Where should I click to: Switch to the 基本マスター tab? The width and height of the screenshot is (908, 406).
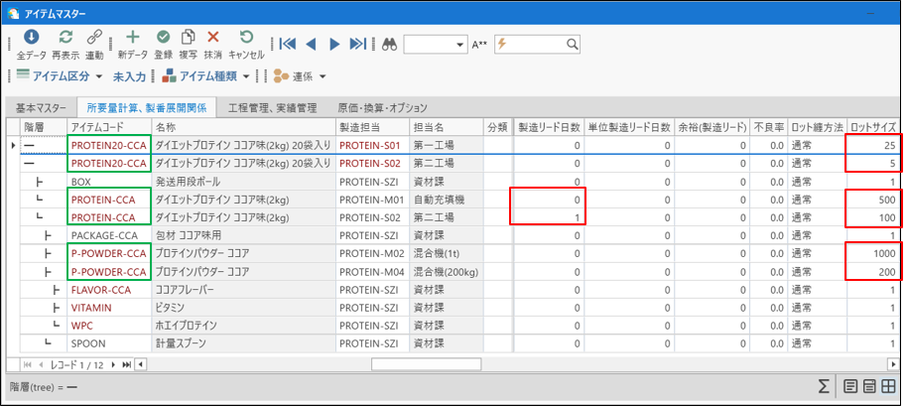coord(38,107)
